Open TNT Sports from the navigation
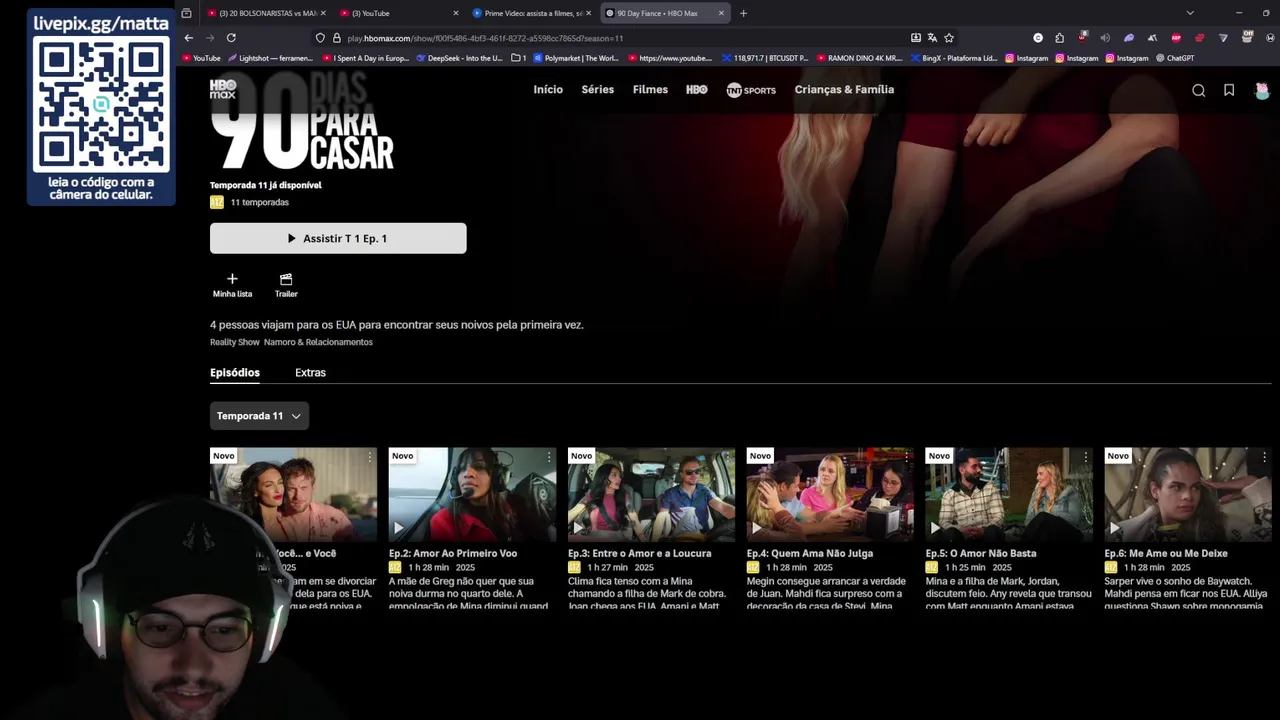 click(x=751, y=90)
